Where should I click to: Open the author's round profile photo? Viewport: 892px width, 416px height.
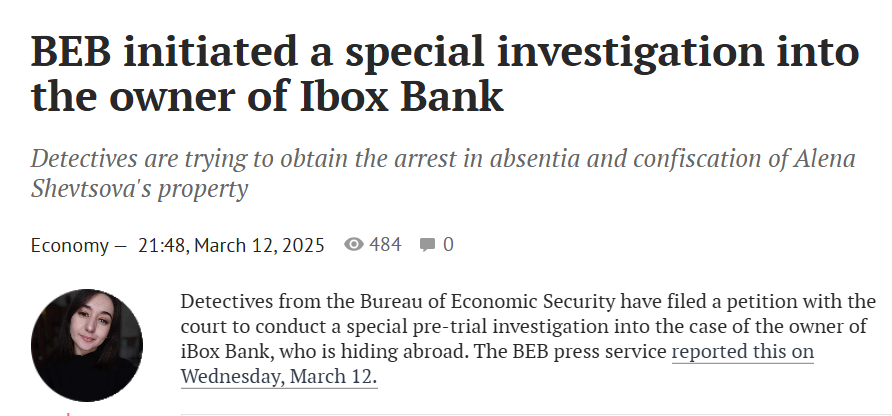coord(87,345)
